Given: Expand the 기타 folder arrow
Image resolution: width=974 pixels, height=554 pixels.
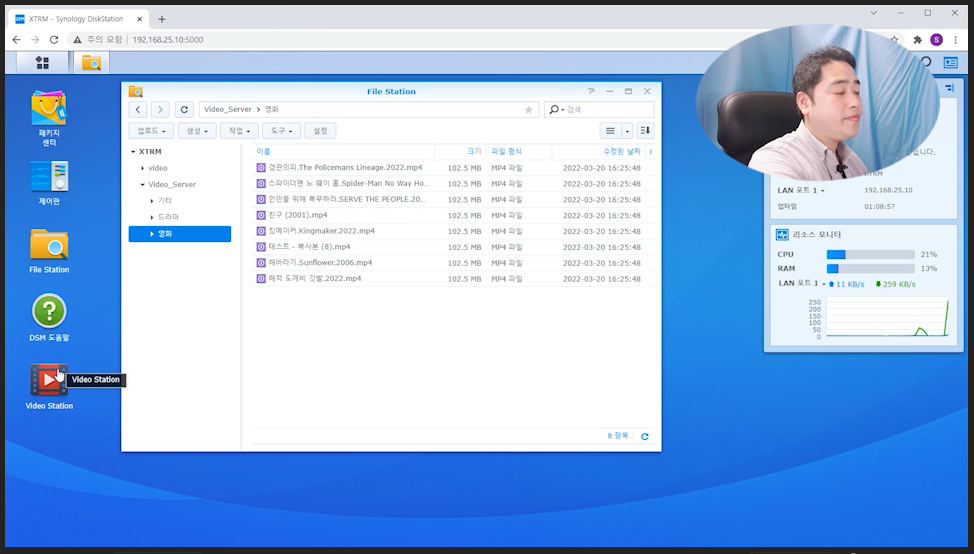Looking at the screenshot, I should pos(152,201).
